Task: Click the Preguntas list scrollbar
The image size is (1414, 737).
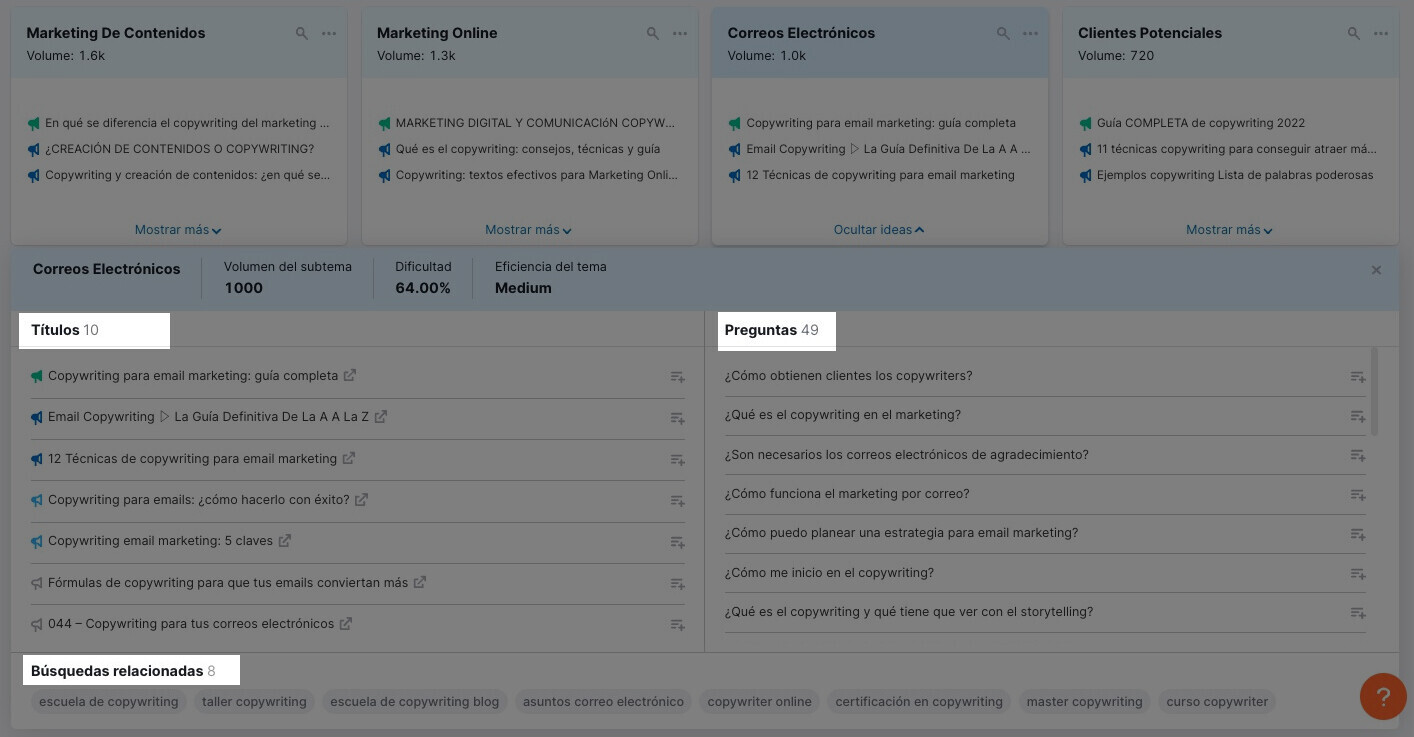Action: 1374,391
